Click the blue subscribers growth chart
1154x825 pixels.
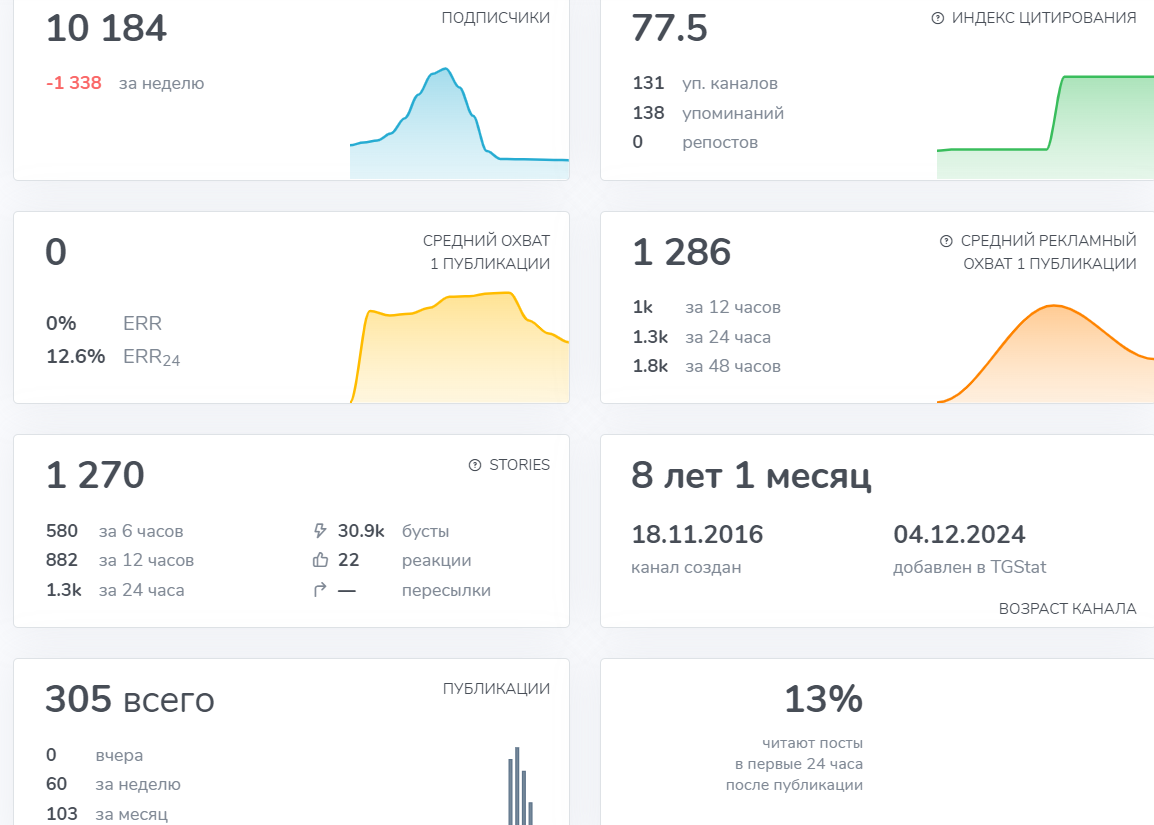tap(459, 123)
